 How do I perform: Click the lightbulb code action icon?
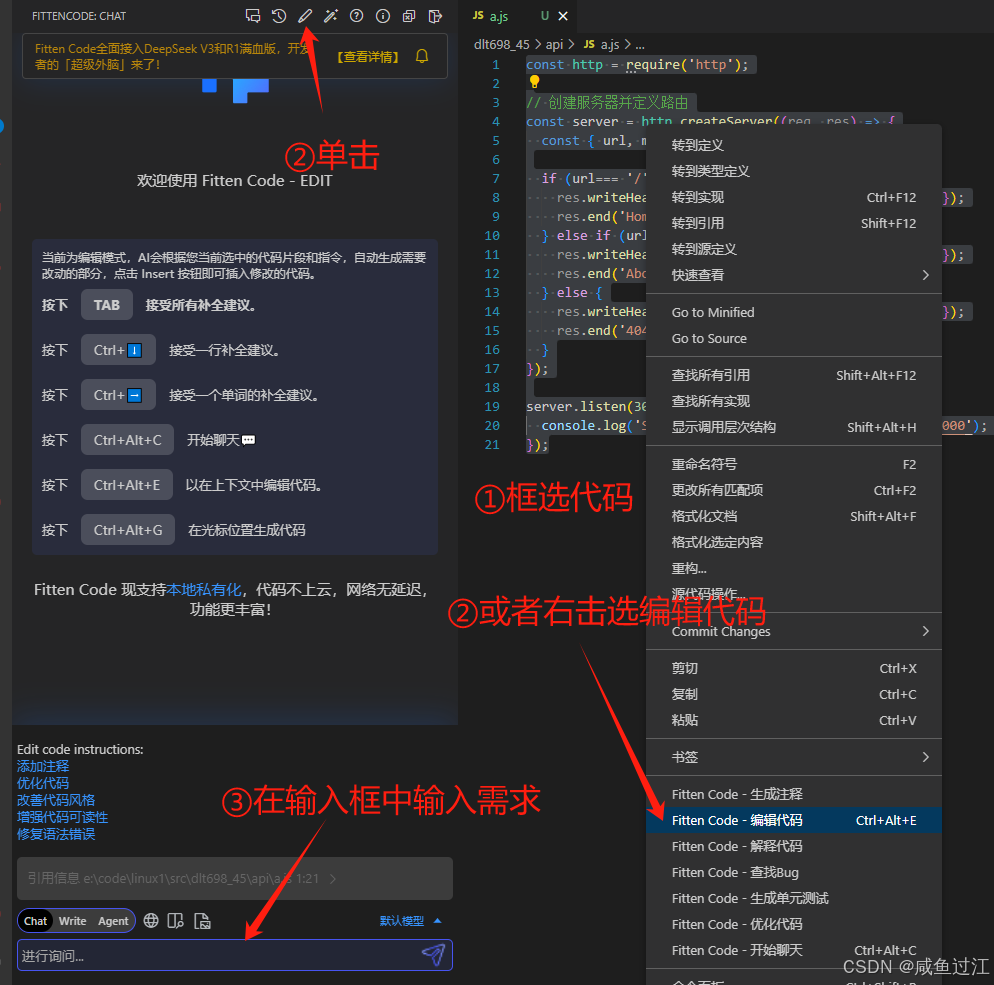pos(534,82)
